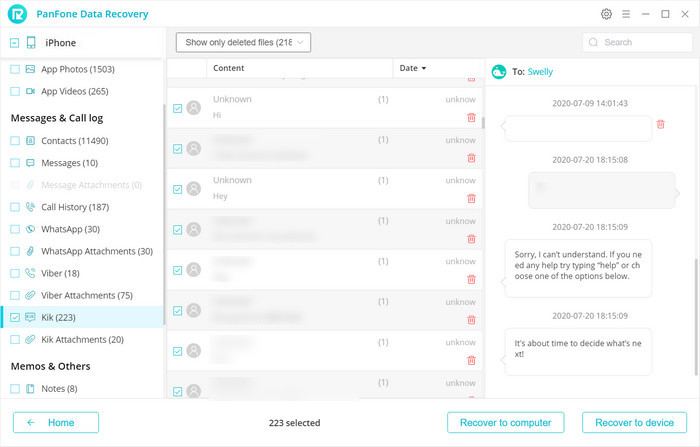Click Recover to device button

(634, 422)
